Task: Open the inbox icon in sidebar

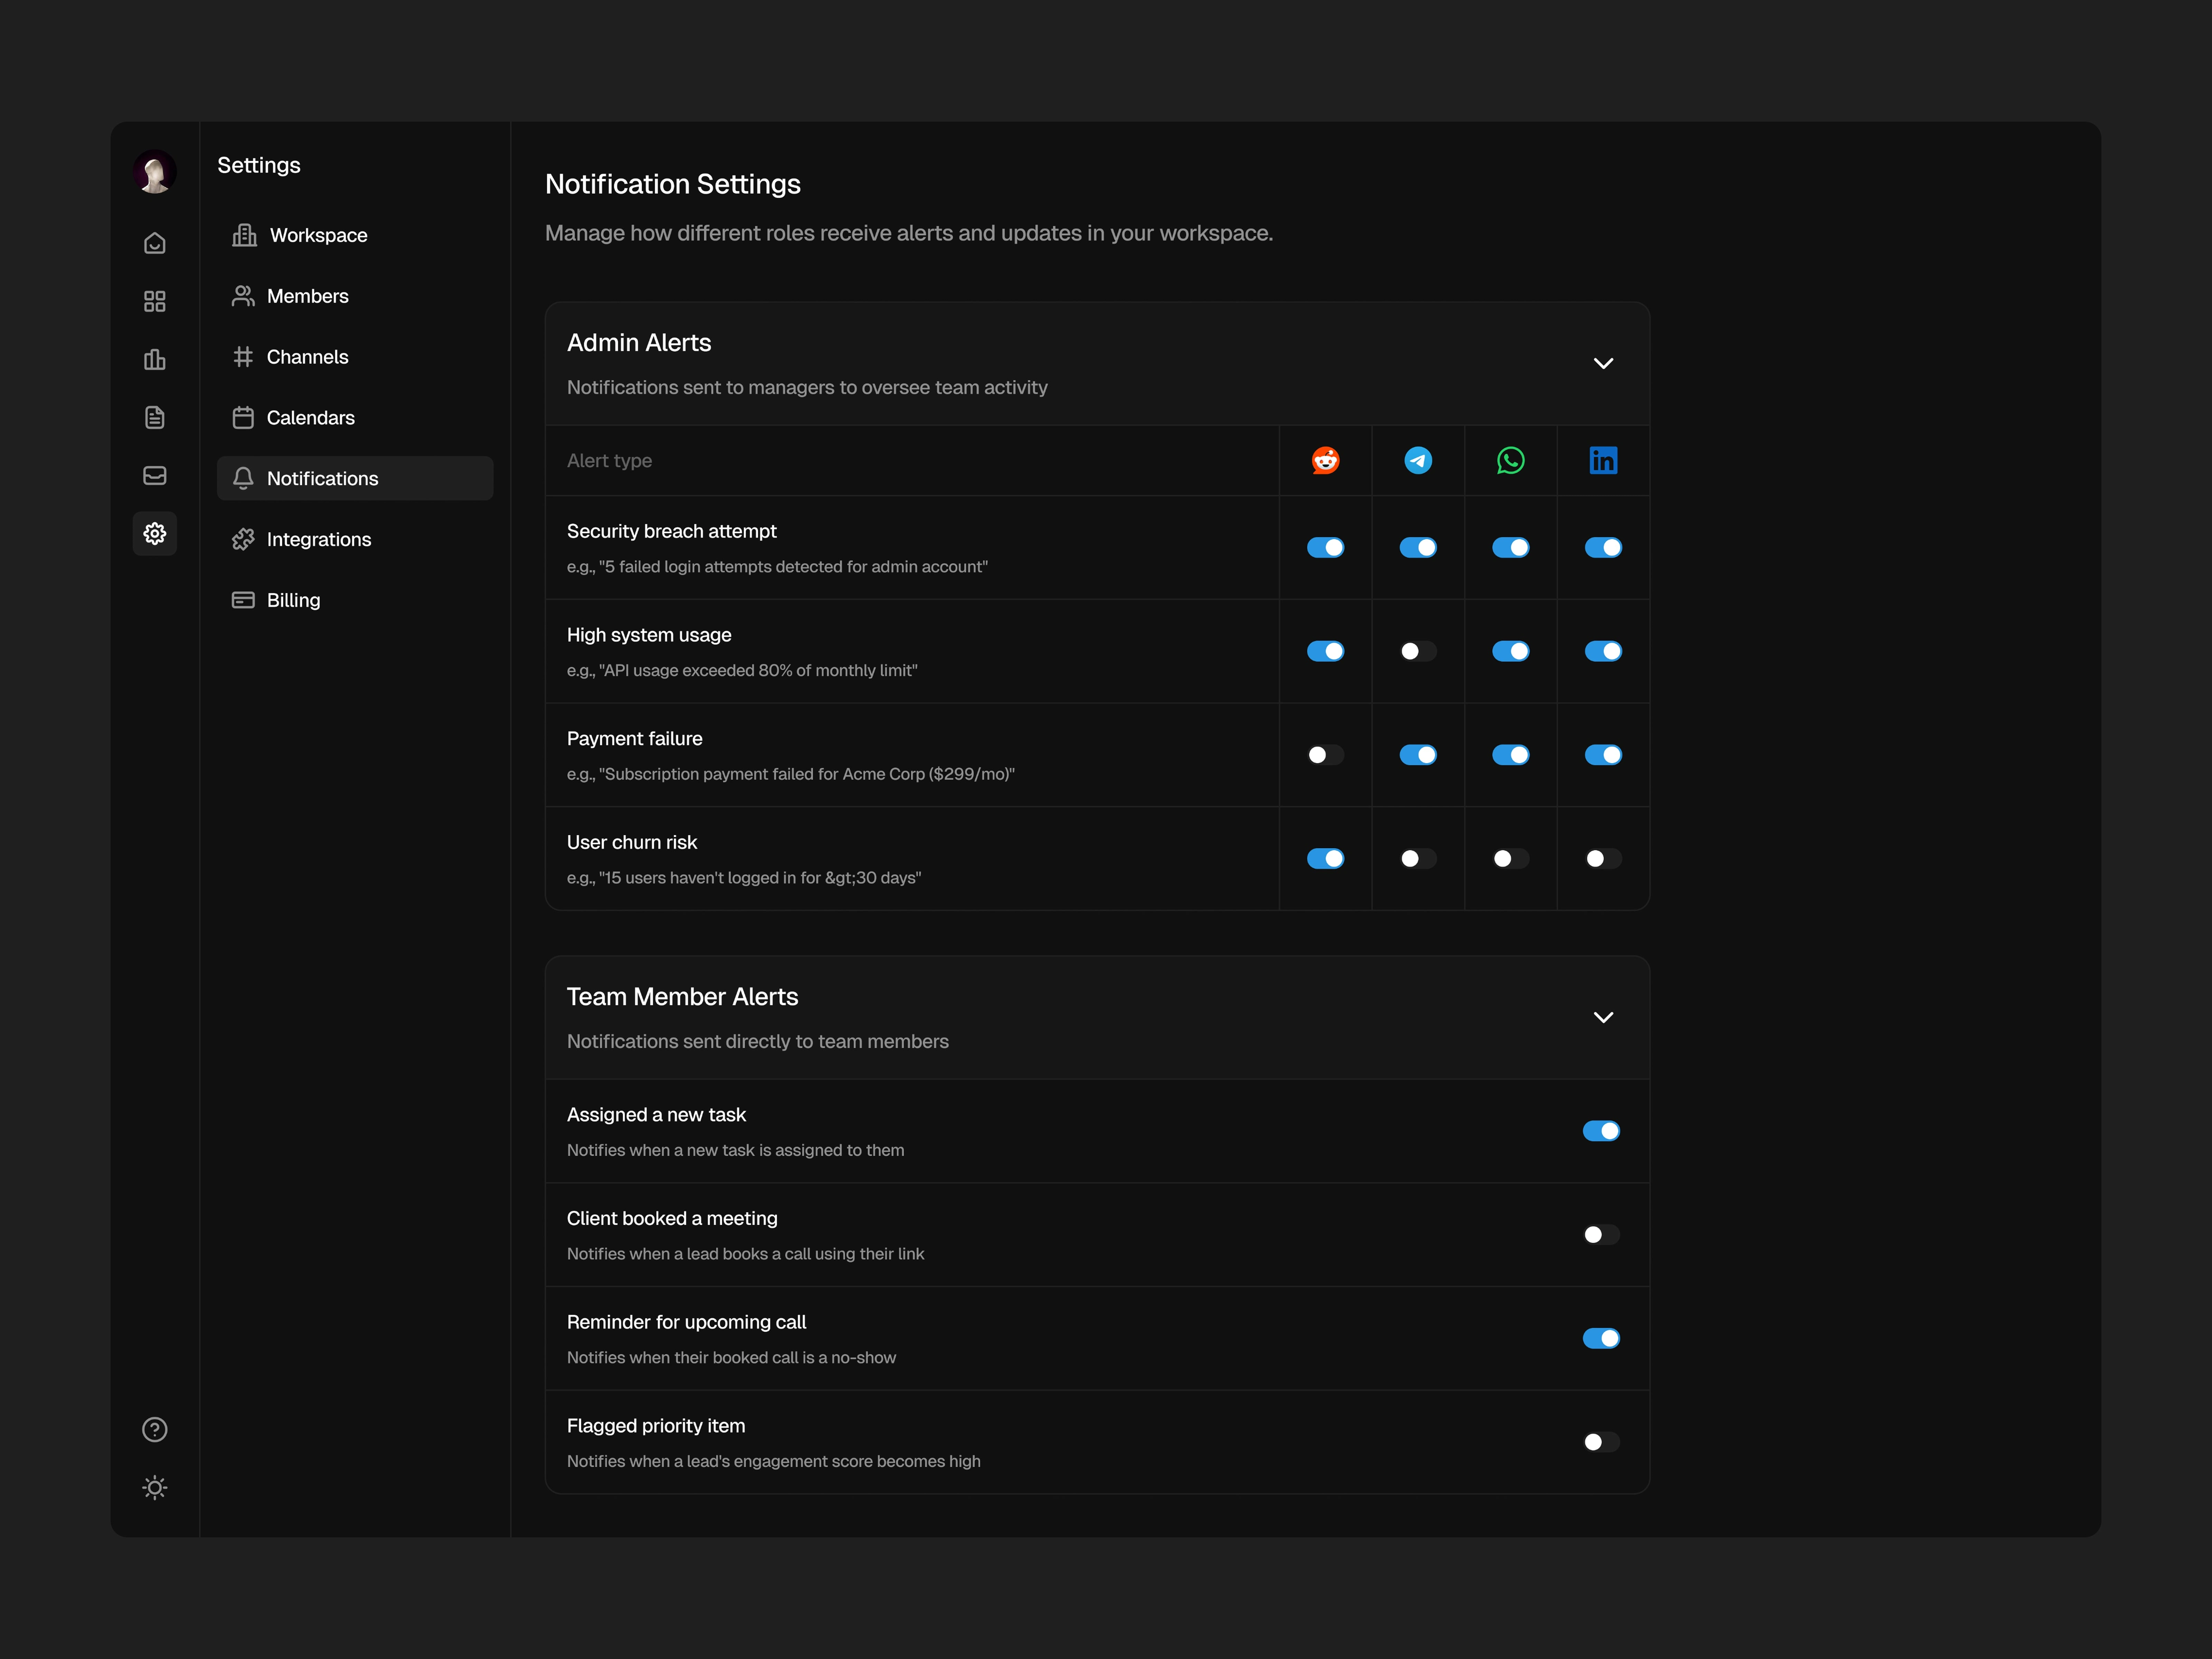Action: 154,475
